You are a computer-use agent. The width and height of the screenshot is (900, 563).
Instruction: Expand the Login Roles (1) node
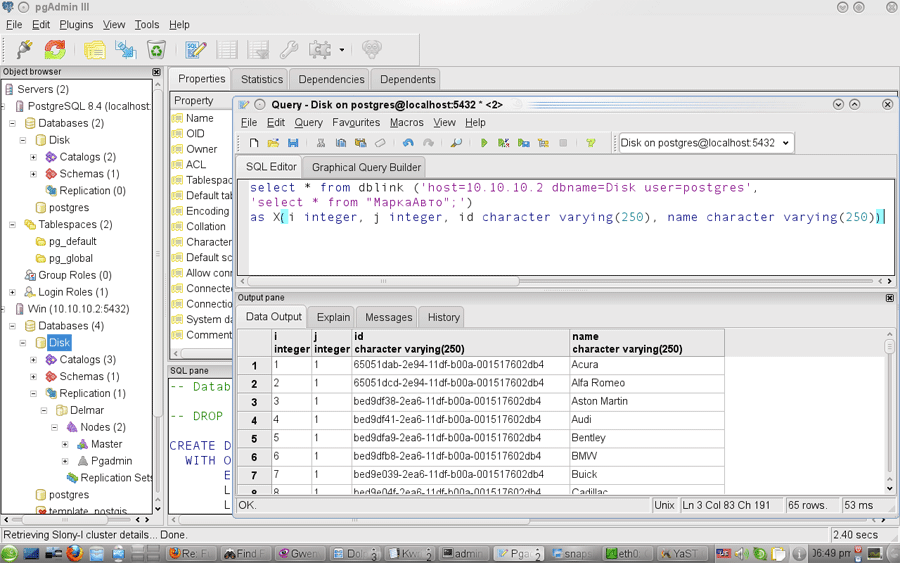coord(12,292)
